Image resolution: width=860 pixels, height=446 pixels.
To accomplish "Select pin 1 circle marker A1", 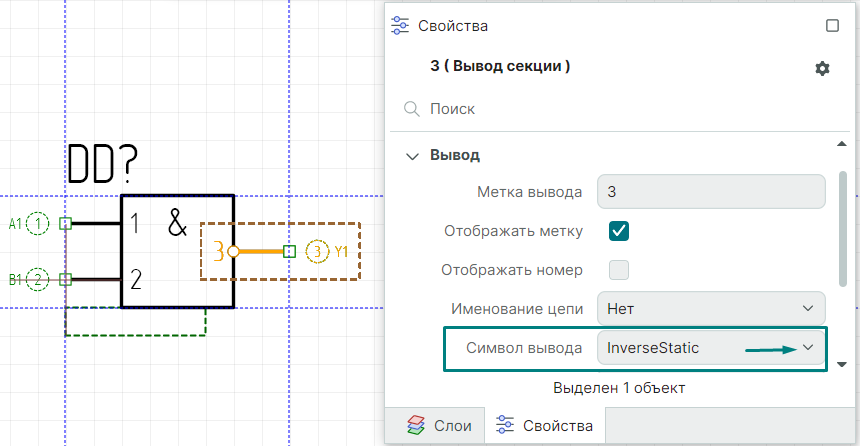I will click(x=37, y=224).
